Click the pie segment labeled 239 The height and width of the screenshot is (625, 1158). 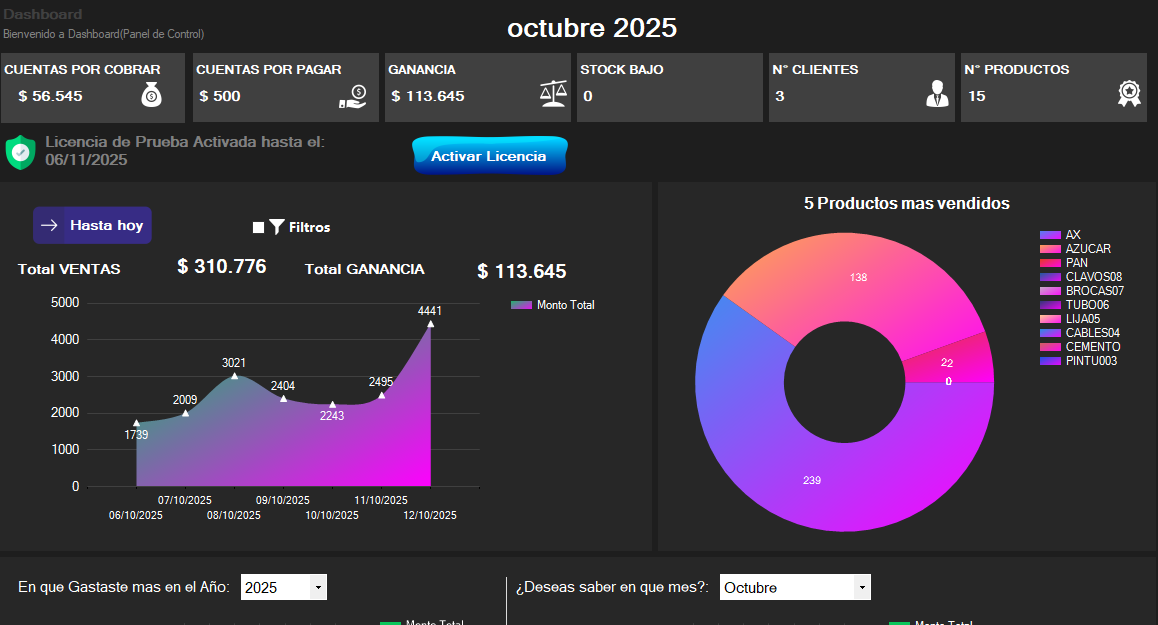click(x=810, y=481)
